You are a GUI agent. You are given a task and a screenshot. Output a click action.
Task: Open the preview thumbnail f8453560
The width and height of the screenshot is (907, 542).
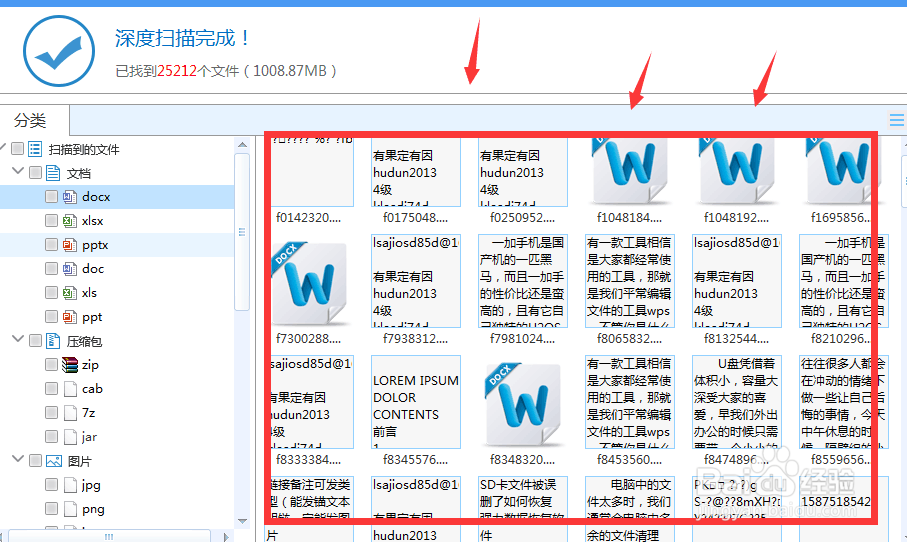click(630, 402)
